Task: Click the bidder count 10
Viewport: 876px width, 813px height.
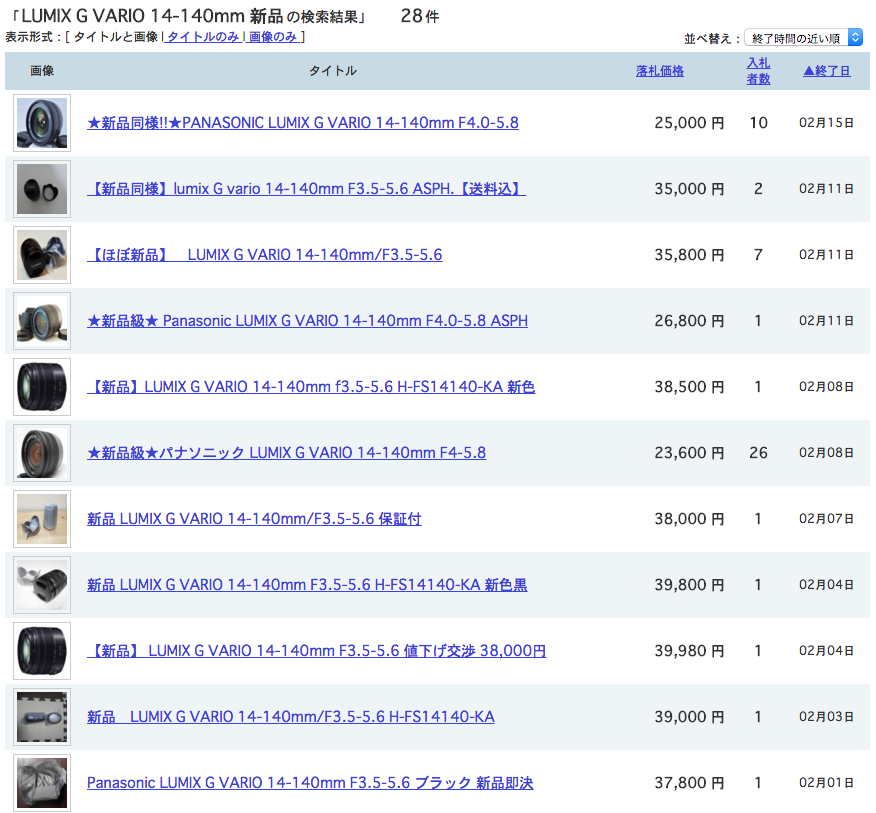Action: click(x=758, y=123)
